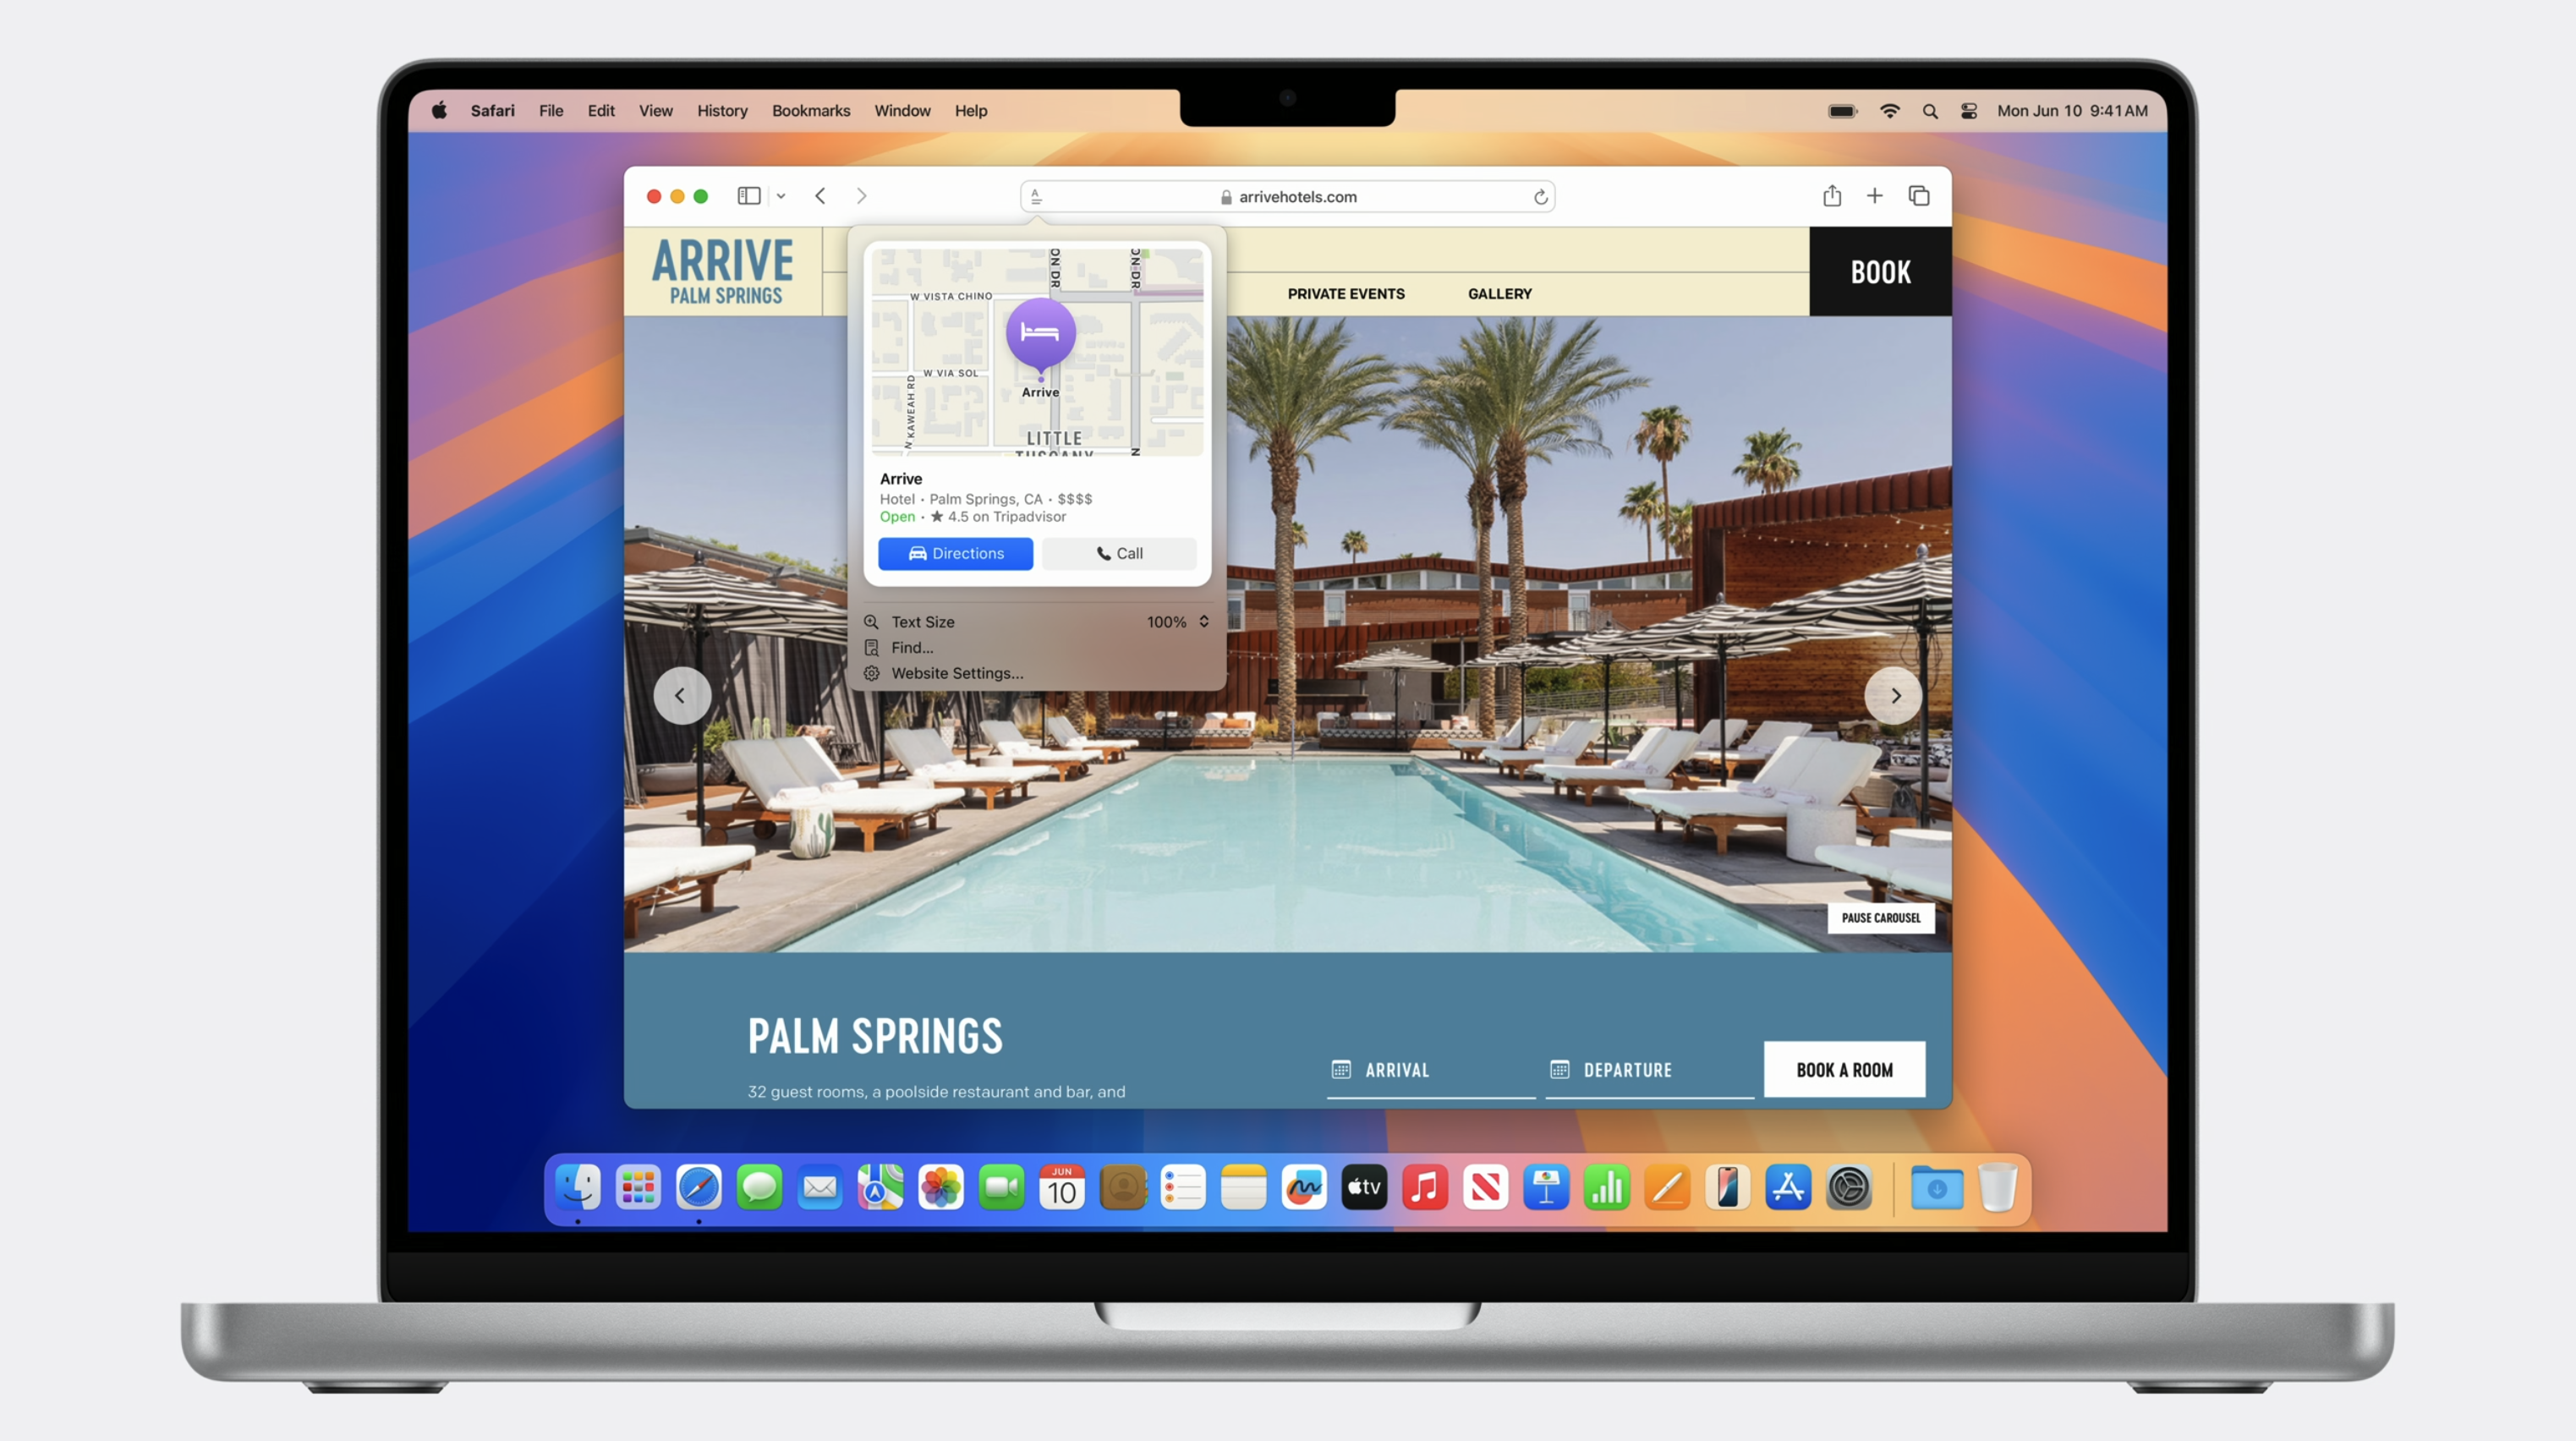Click Find in context menu
This screenshot has height=1441, width=2576.
[913, 647]
